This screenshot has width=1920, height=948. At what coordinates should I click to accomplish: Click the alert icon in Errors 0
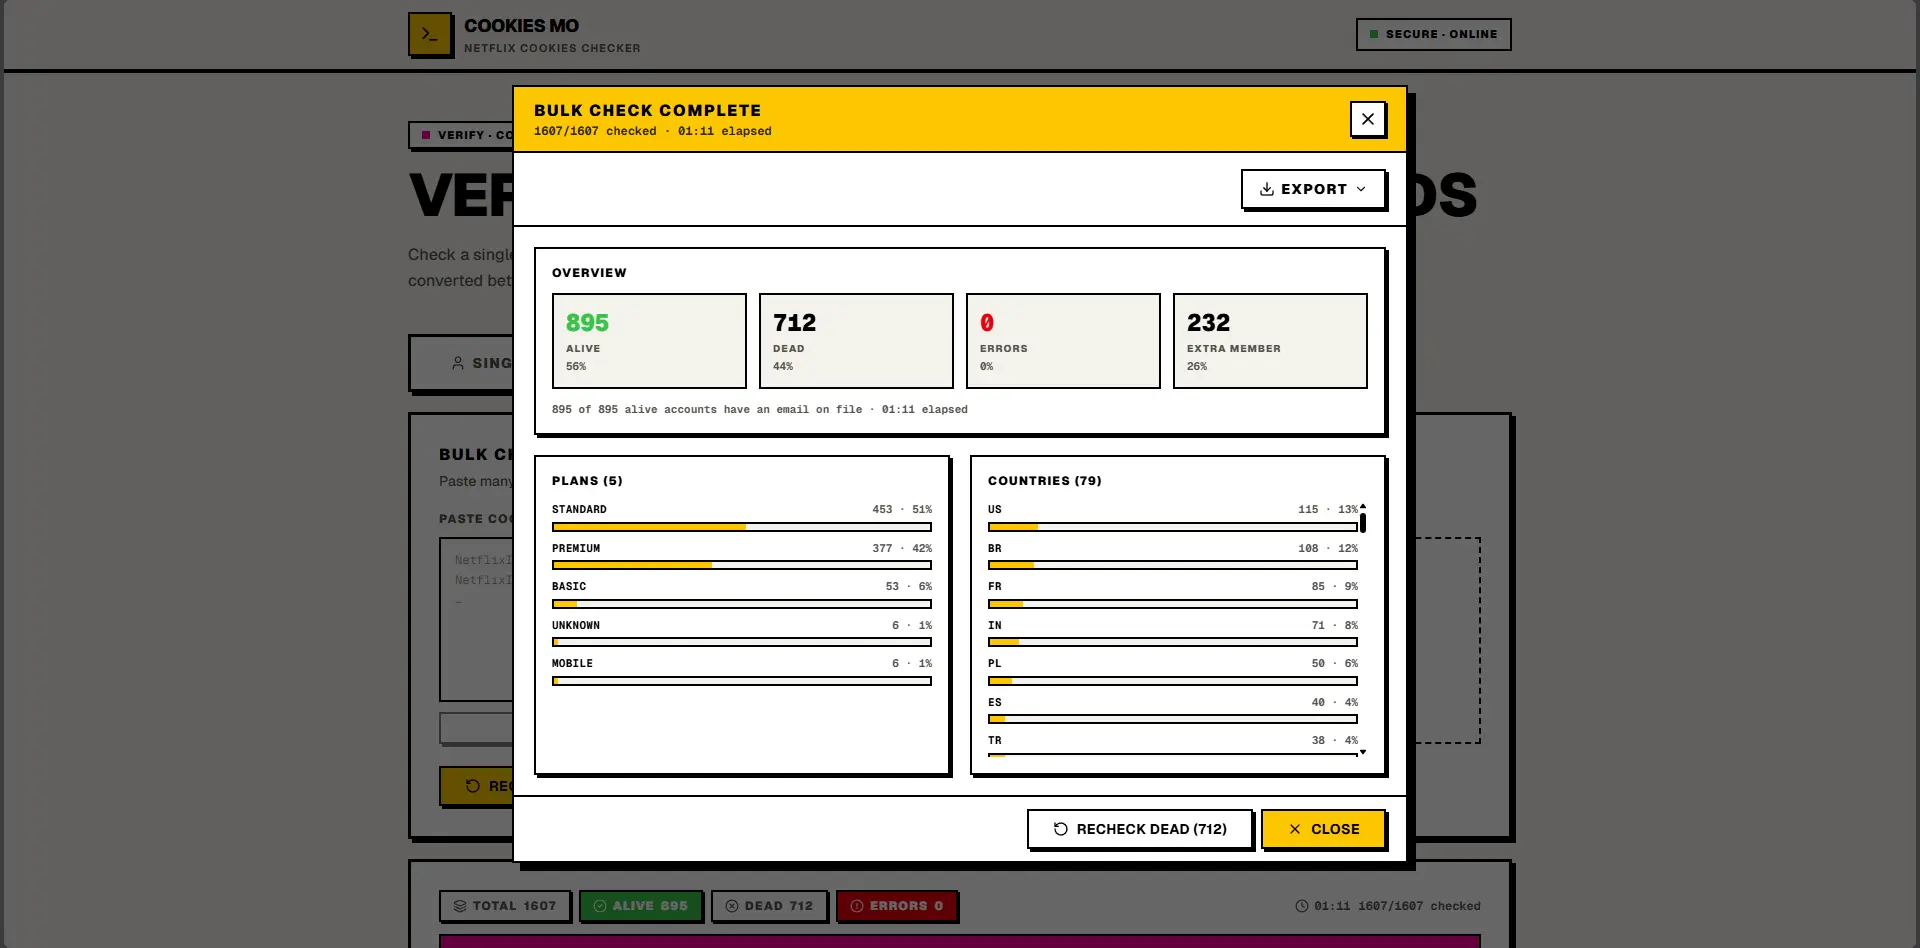(x=857, y=906)
